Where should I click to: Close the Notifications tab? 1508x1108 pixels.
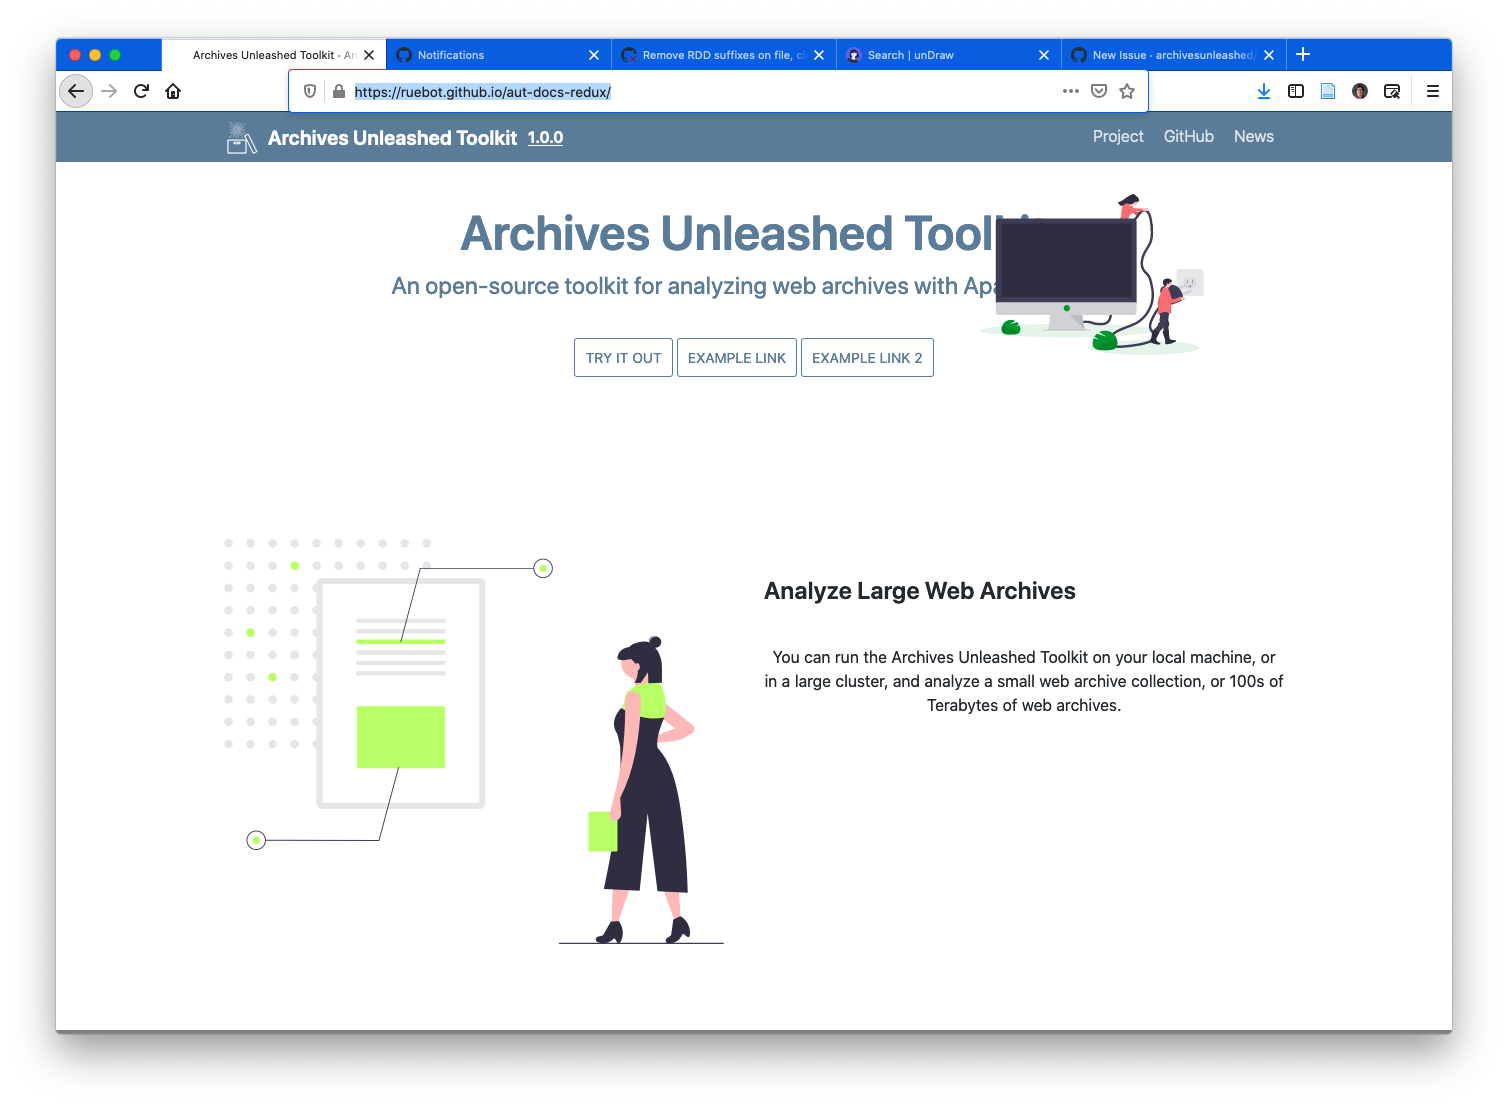(x=594, y=55)
